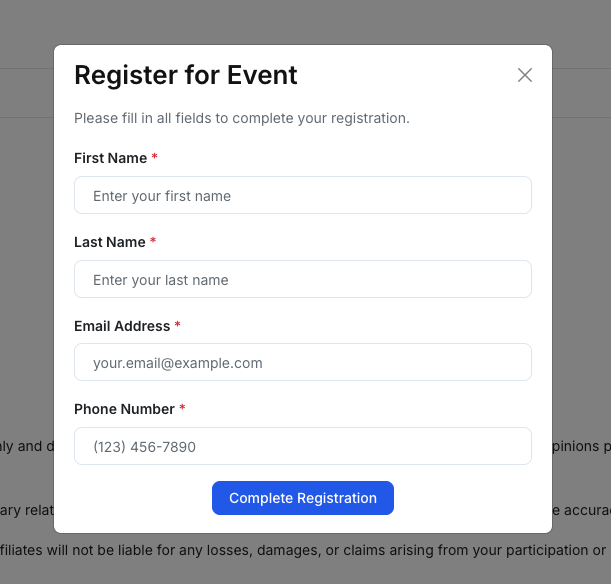This screenshot has width=611, height=584.
Task: Click the required asterisk after Phone Number
Action: click(x=182, y=409)
